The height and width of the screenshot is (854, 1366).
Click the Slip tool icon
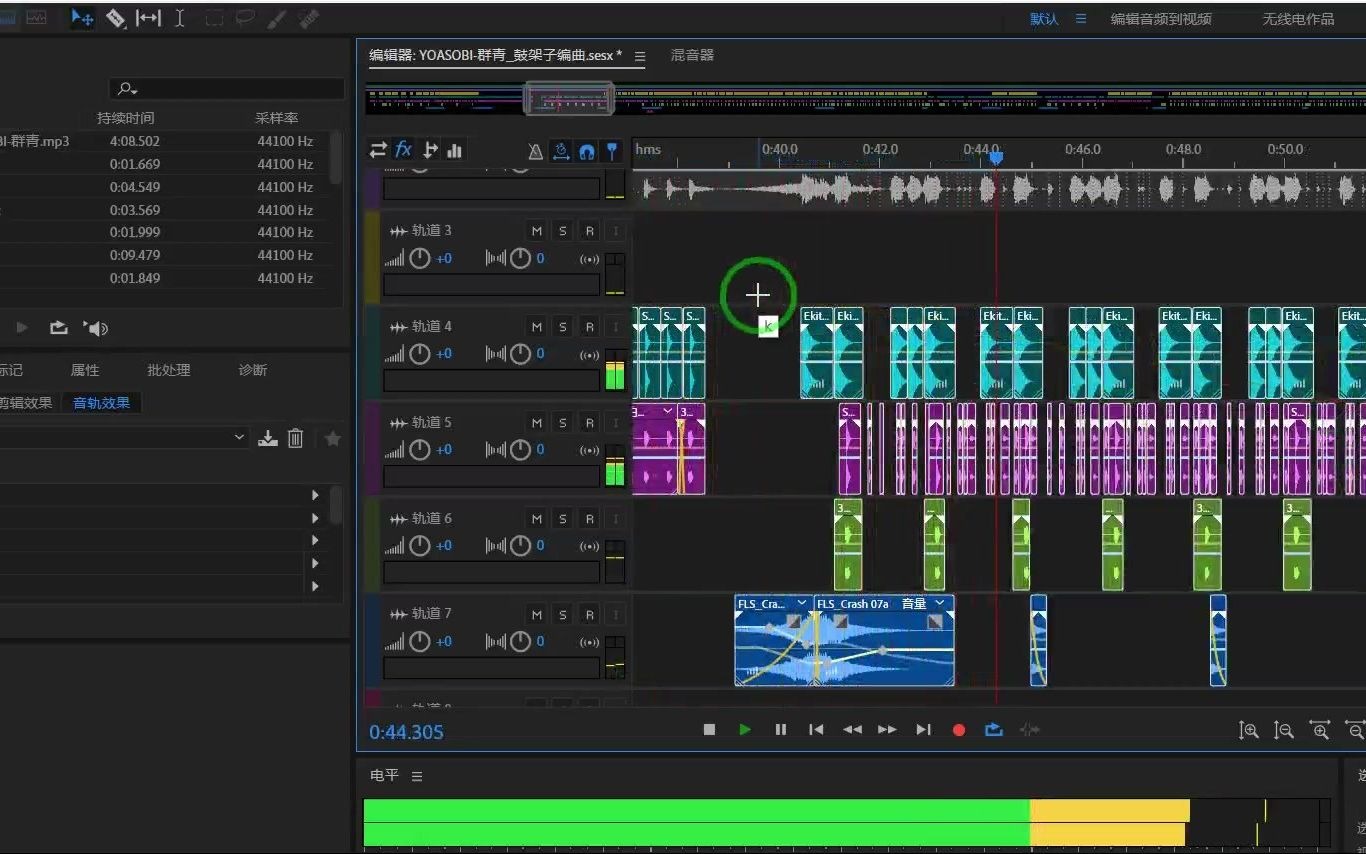(148, 18)
